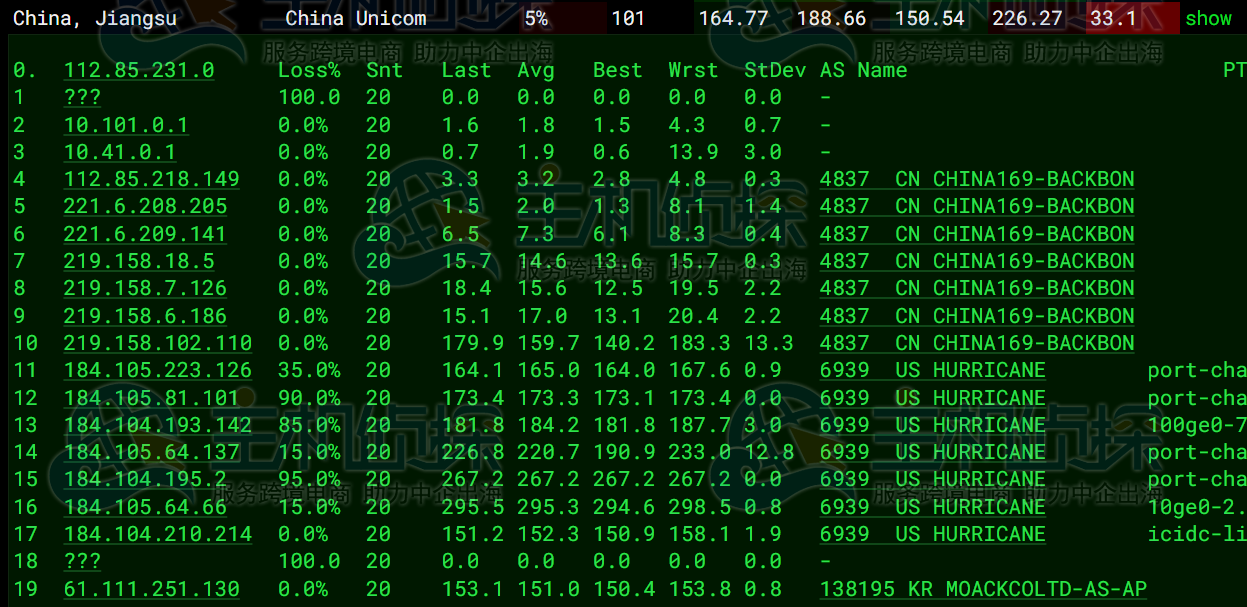The image size is (1247, 607).
Task: Open hop 12 IP 184.105.81.101
Action: tap(152, 398)
